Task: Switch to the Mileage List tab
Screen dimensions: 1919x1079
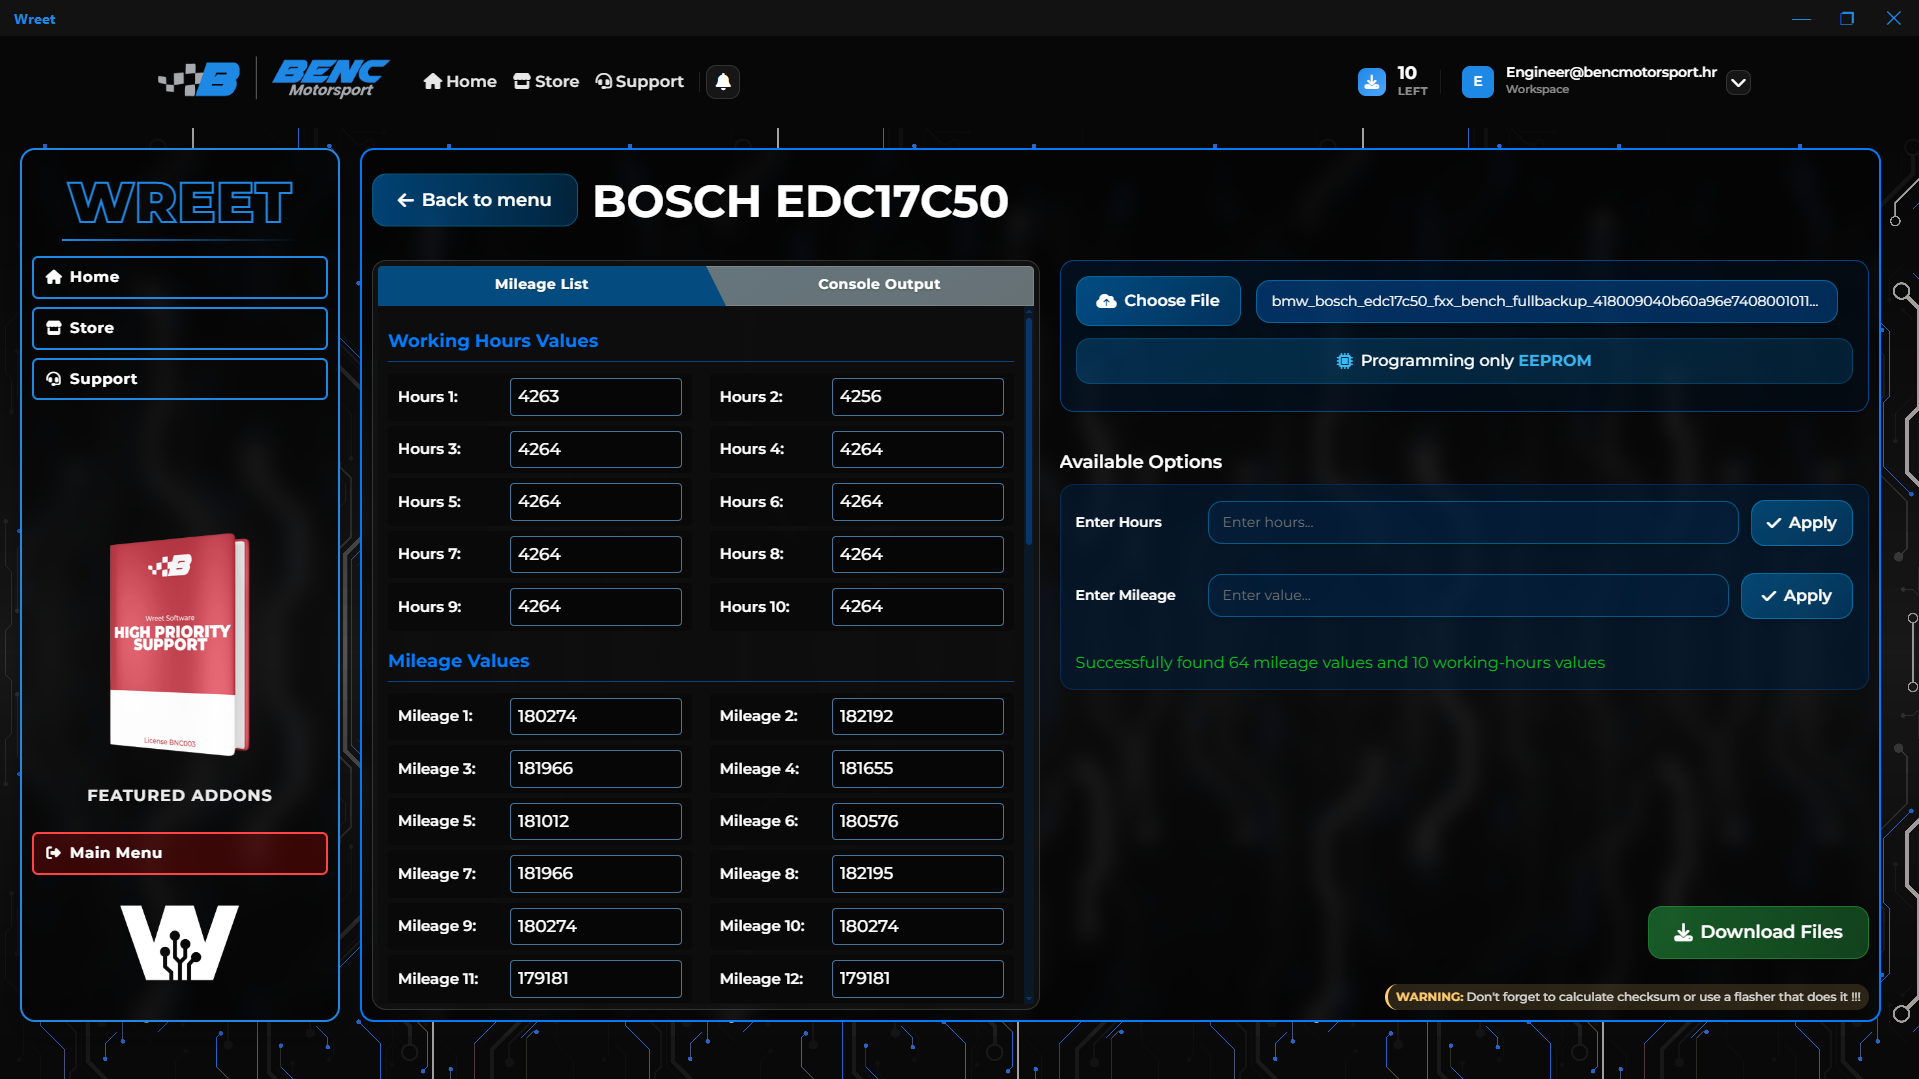Action: point(541,284)
